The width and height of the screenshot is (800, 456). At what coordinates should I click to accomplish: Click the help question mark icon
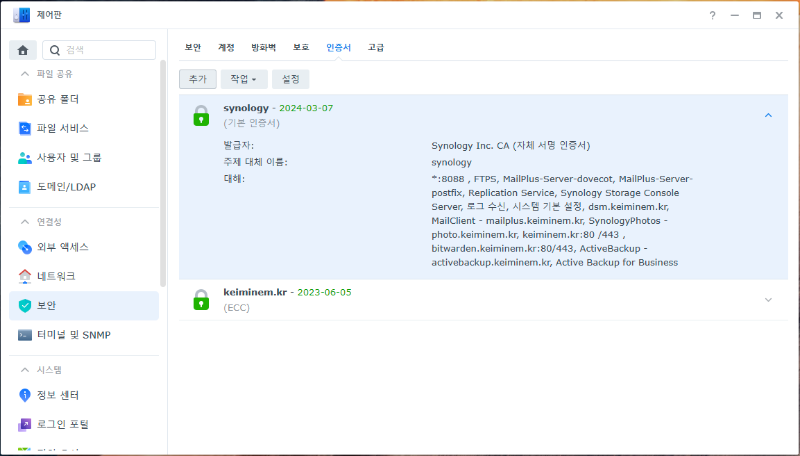[x=712, y=16]
